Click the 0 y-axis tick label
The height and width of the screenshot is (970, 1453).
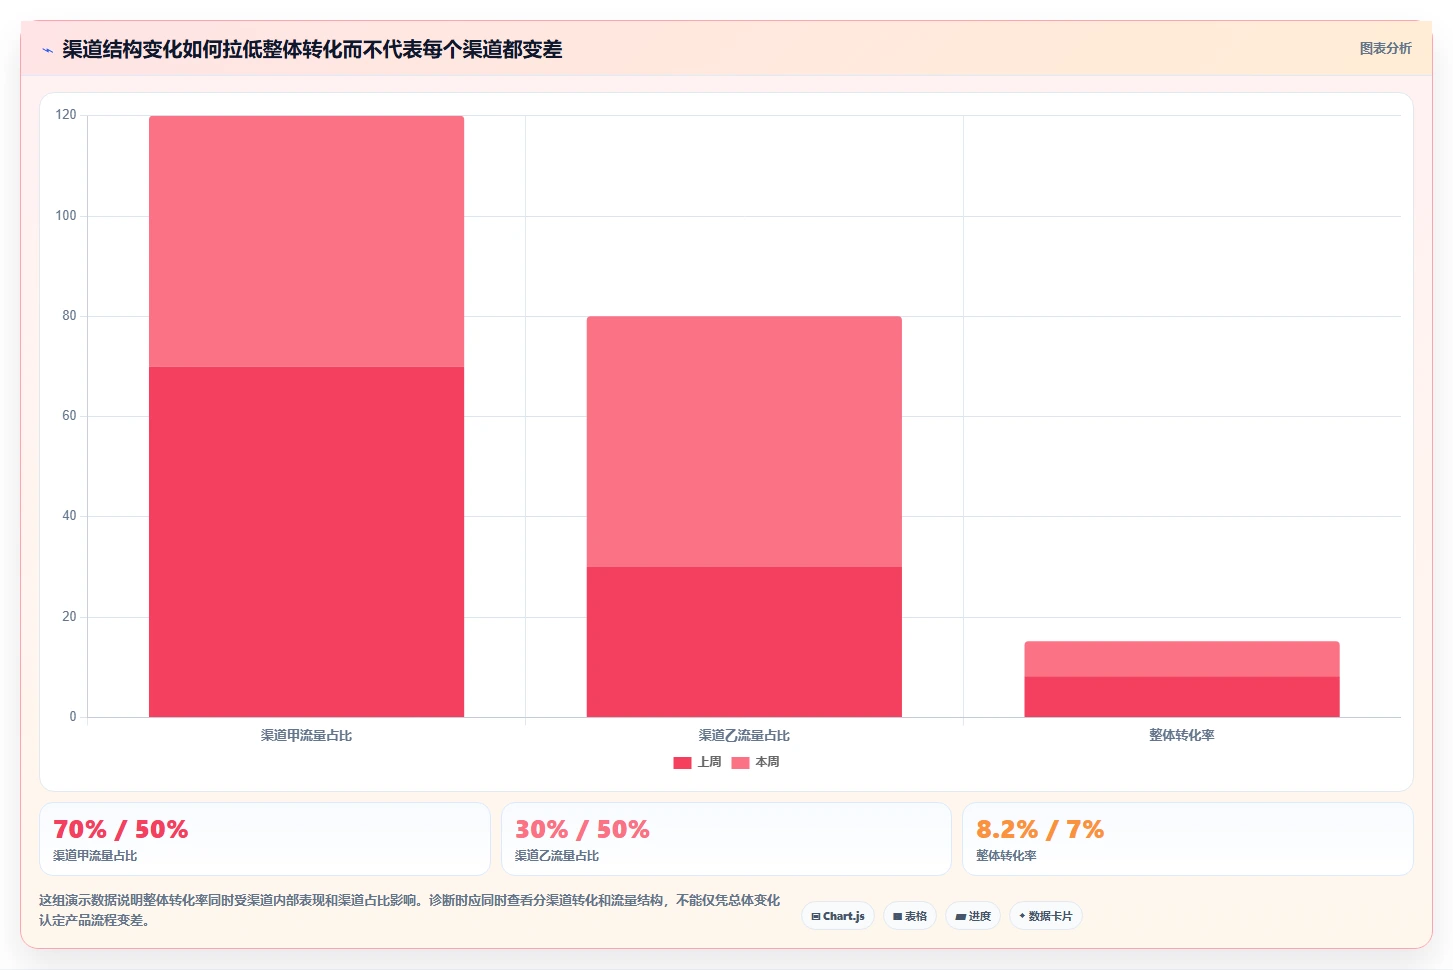click(x=72, y=716)
